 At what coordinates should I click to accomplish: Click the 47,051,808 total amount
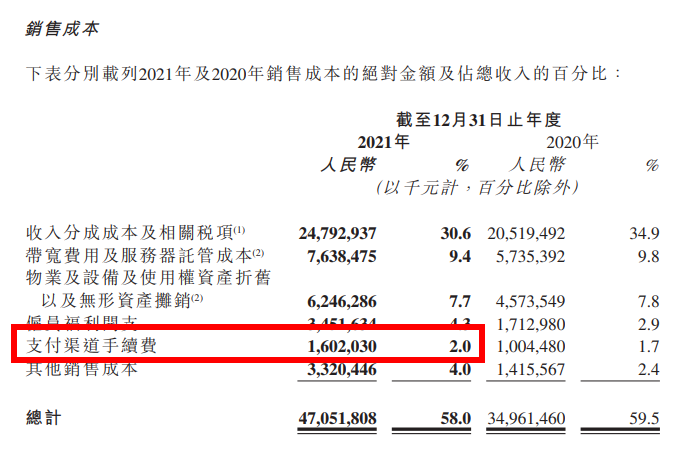coord(337,417)
